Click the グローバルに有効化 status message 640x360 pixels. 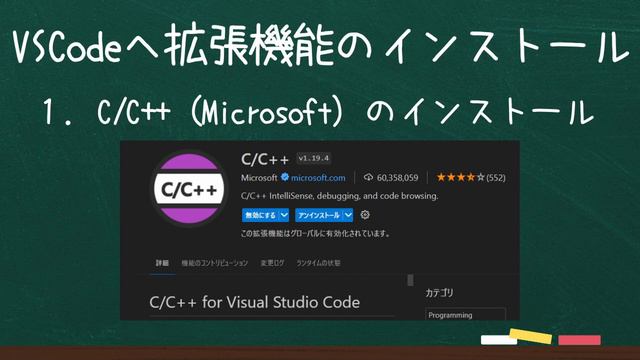tap(315, 233)
